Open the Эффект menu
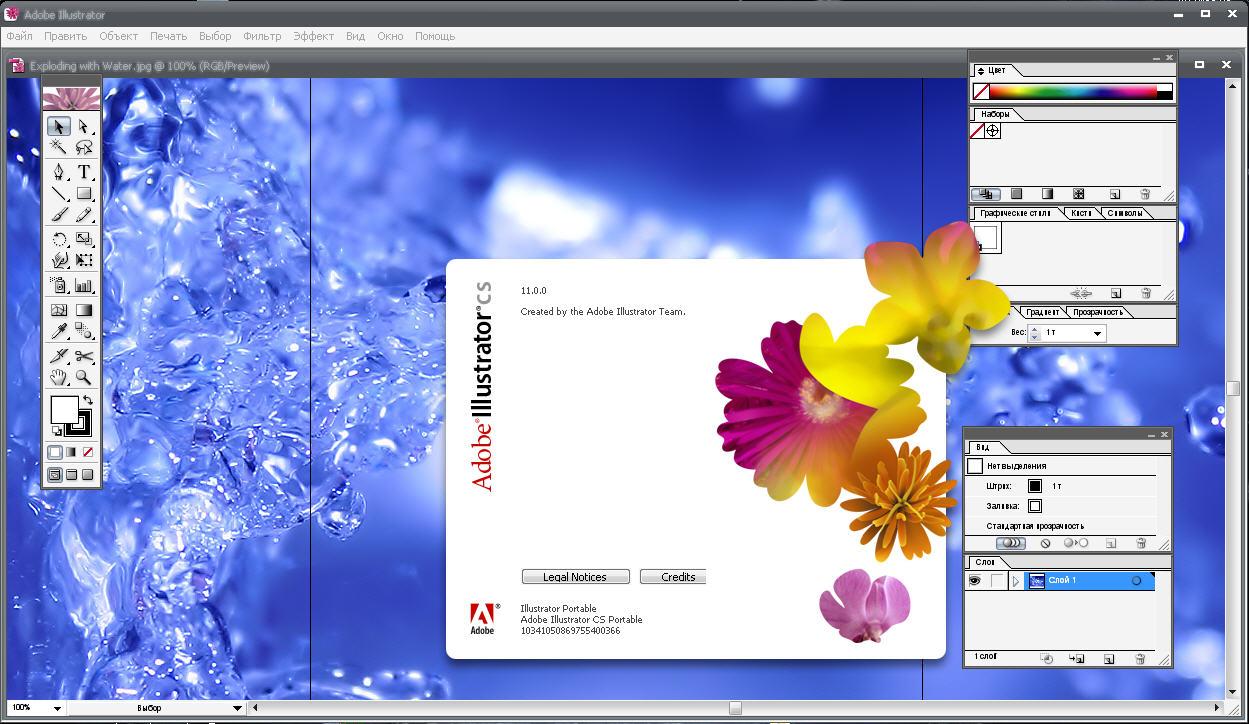 coord(313,36)
